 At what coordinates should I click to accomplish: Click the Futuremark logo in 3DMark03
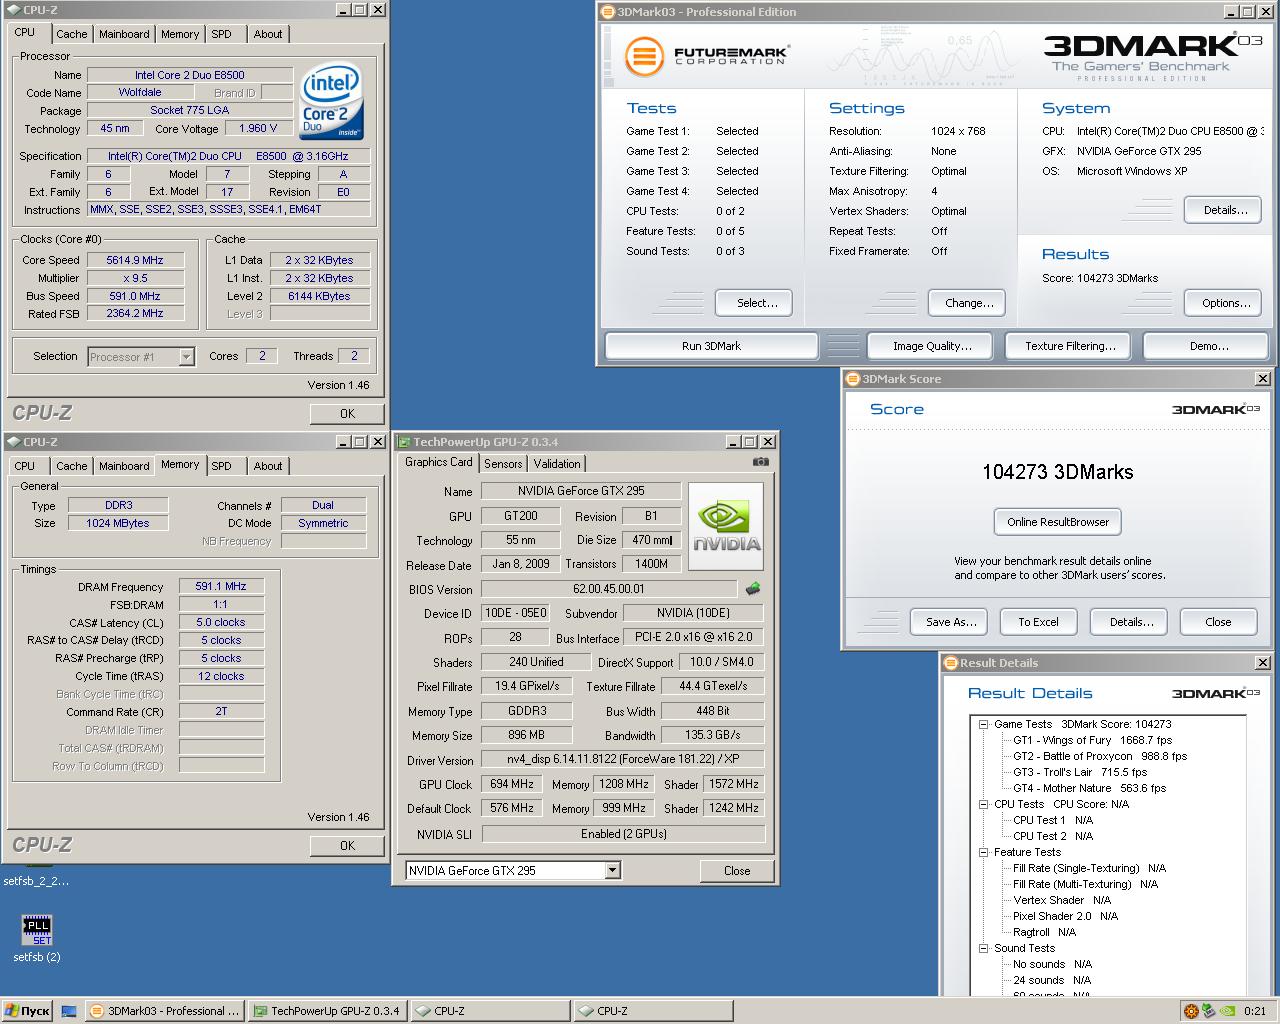coord(706,55)
